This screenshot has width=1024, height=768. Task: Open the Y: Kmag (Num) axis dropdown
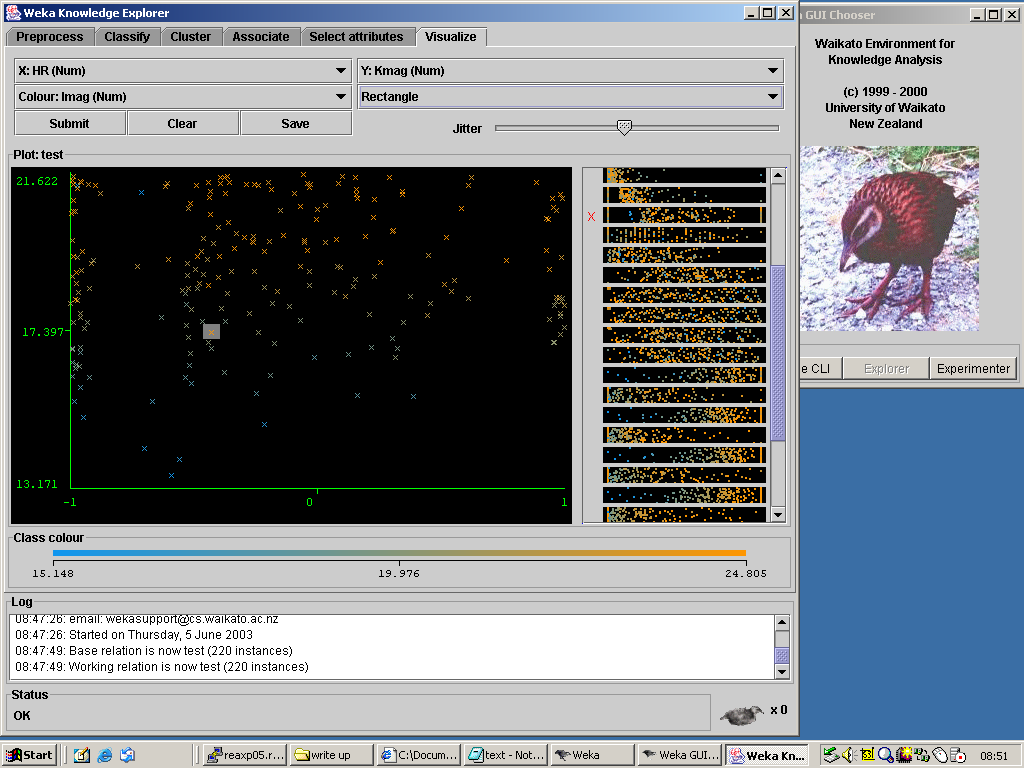click(x=570, y=71)
